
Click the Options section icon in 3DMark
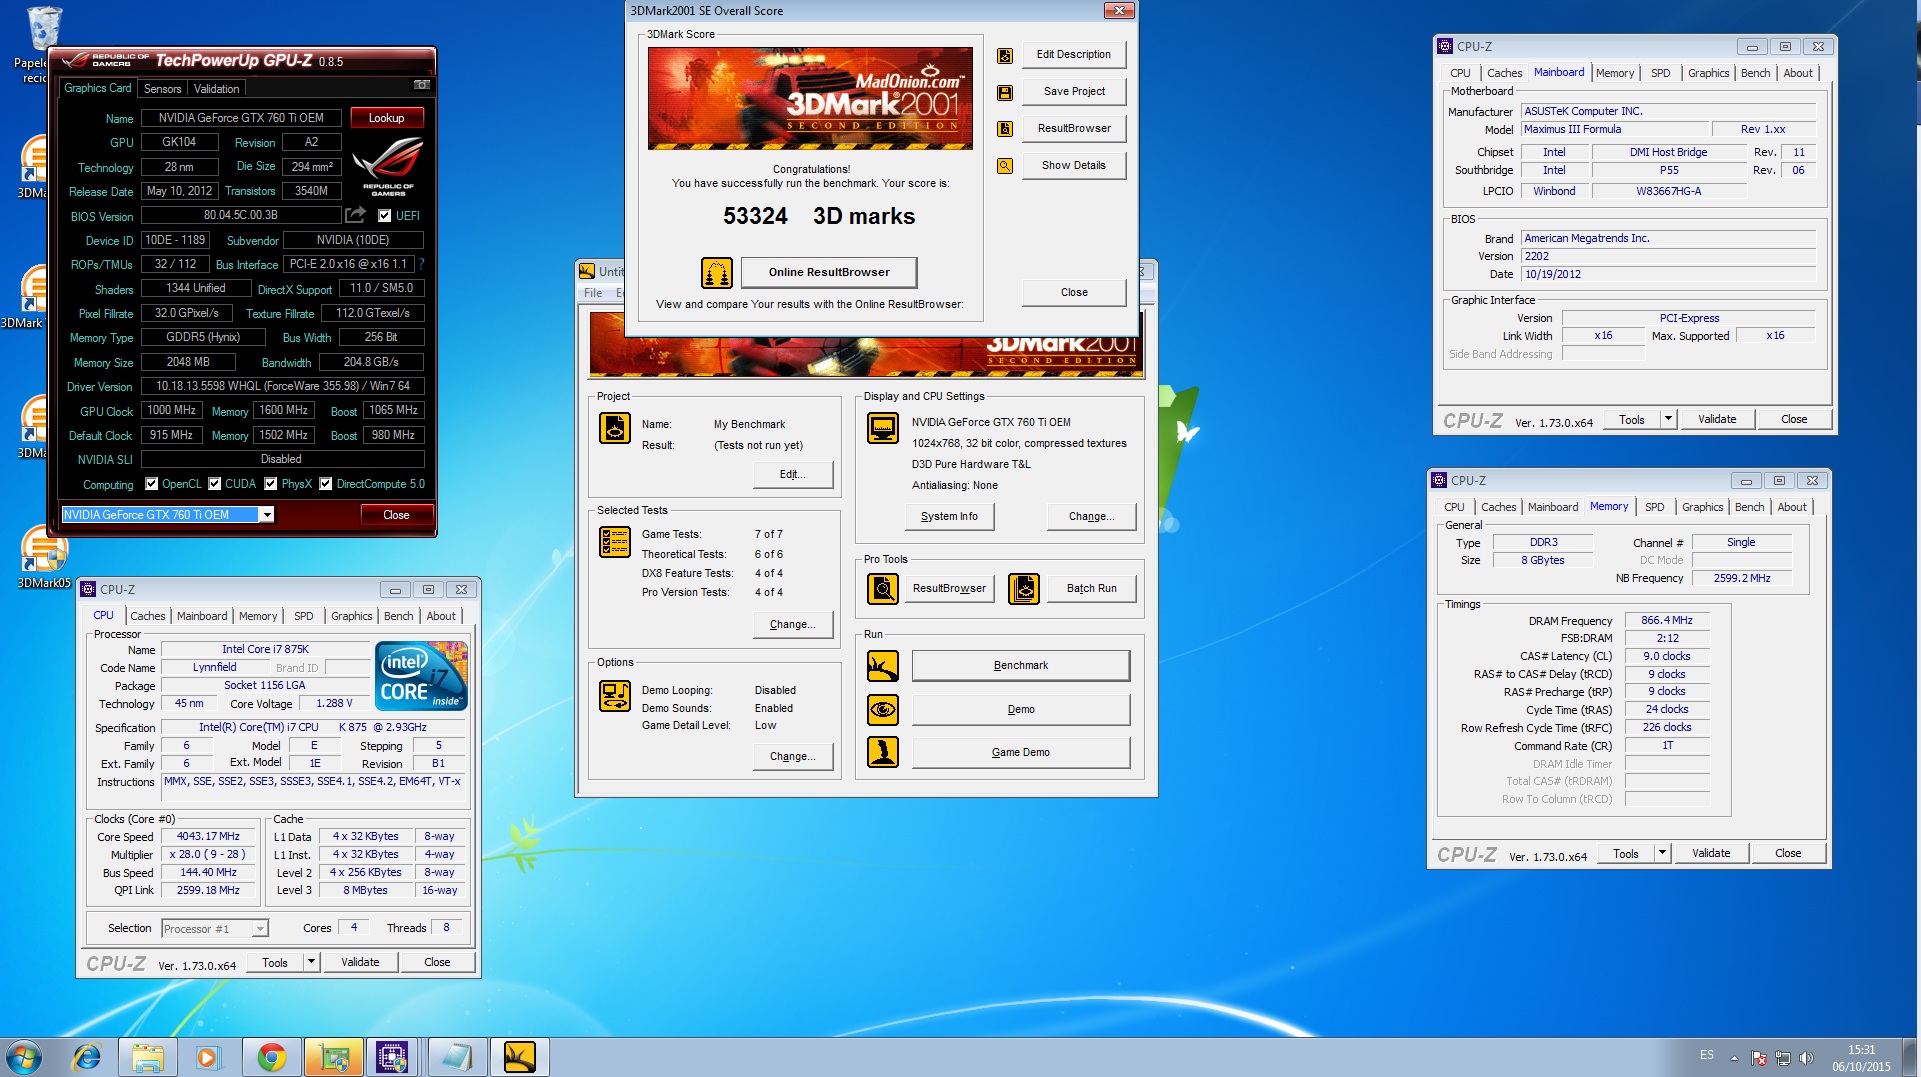point(615,695)
